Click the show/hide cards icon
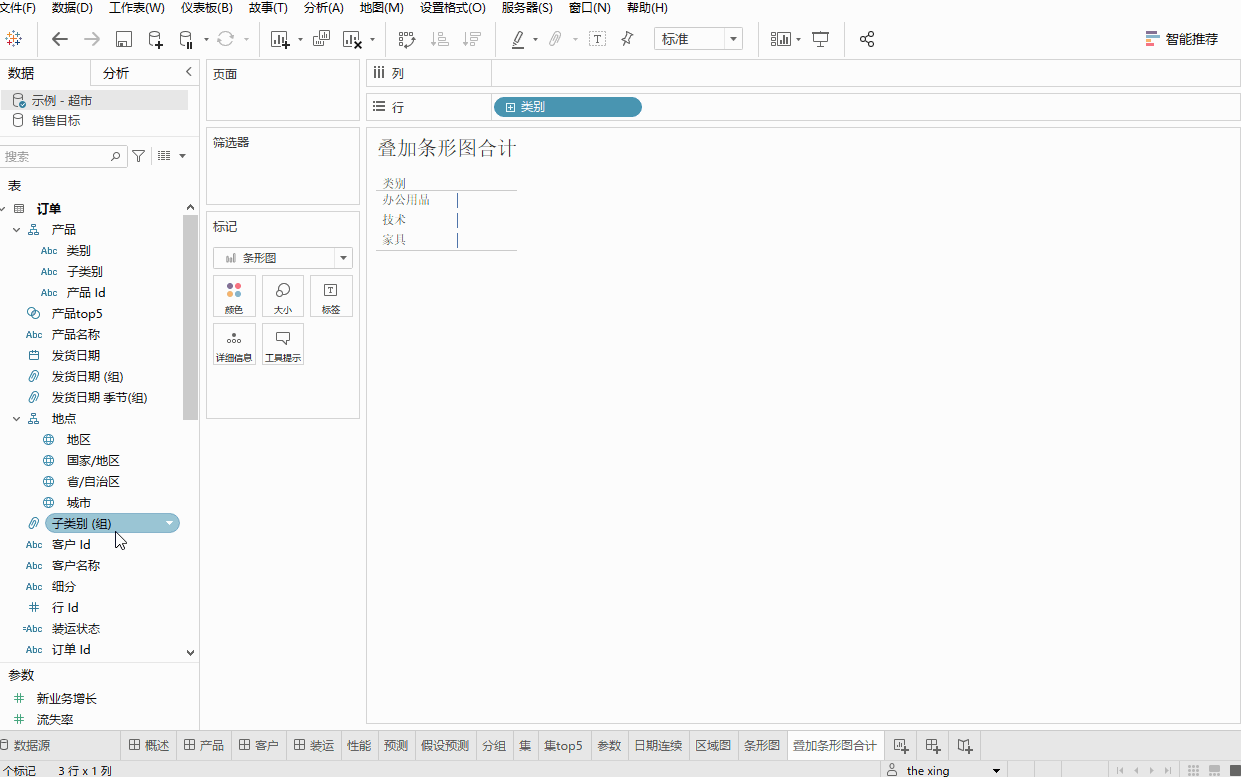 point(781,39)
